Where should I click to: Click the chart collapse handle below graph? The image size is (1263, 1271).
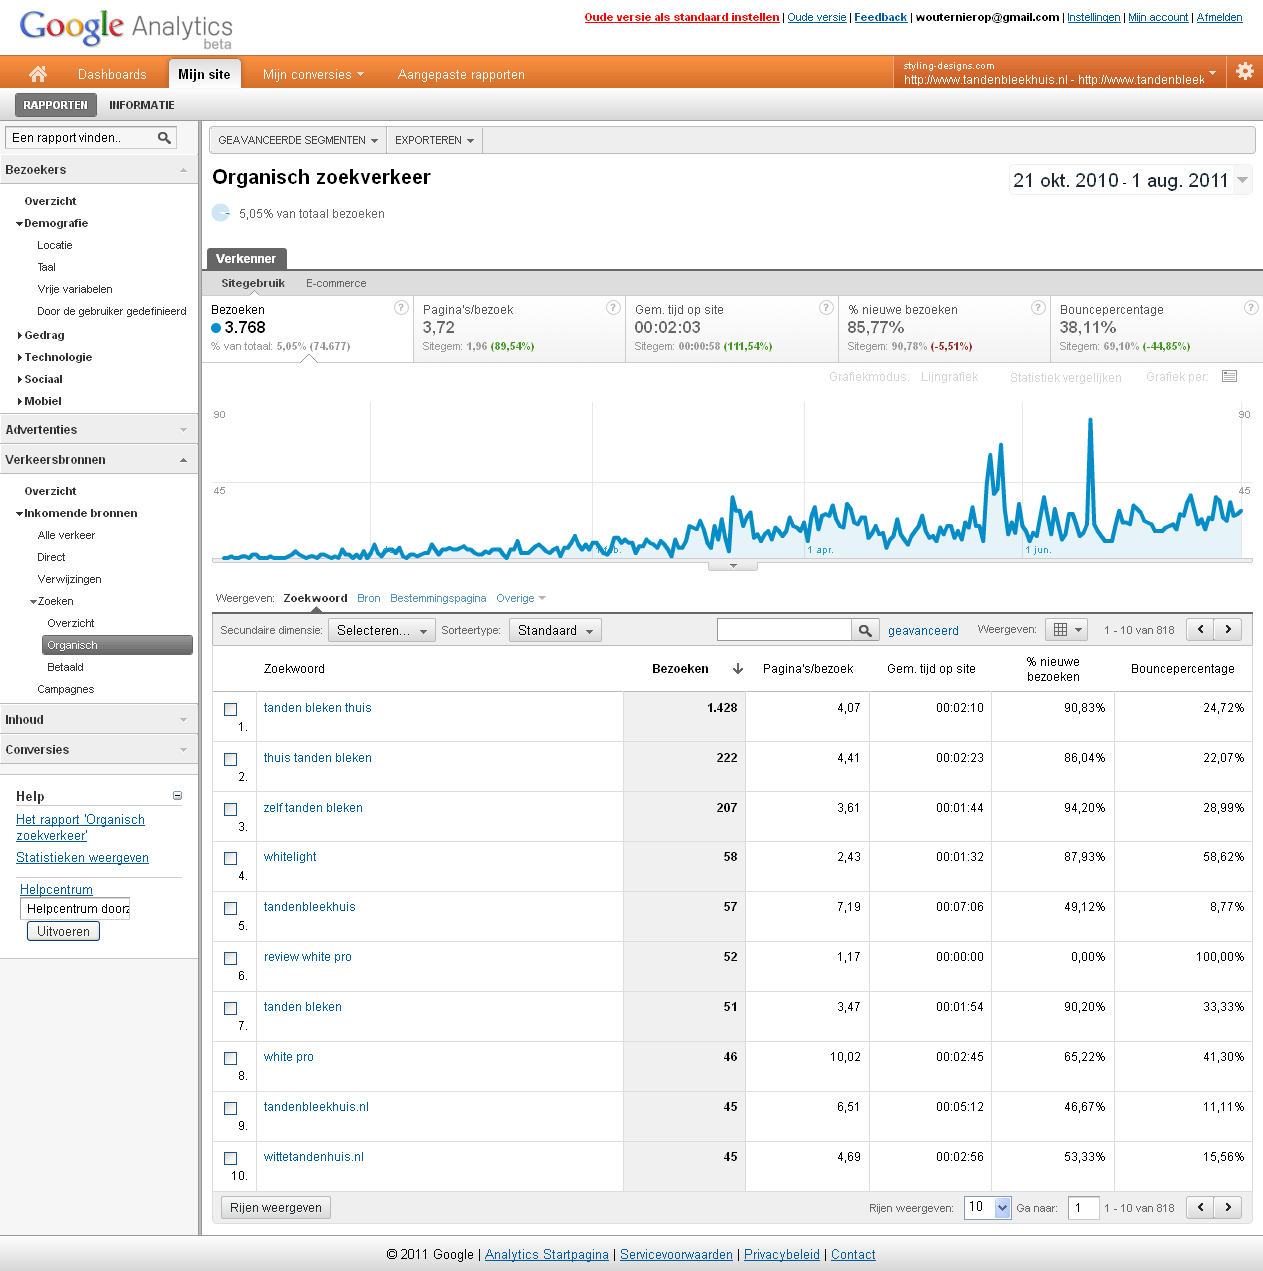coord(733,566)
